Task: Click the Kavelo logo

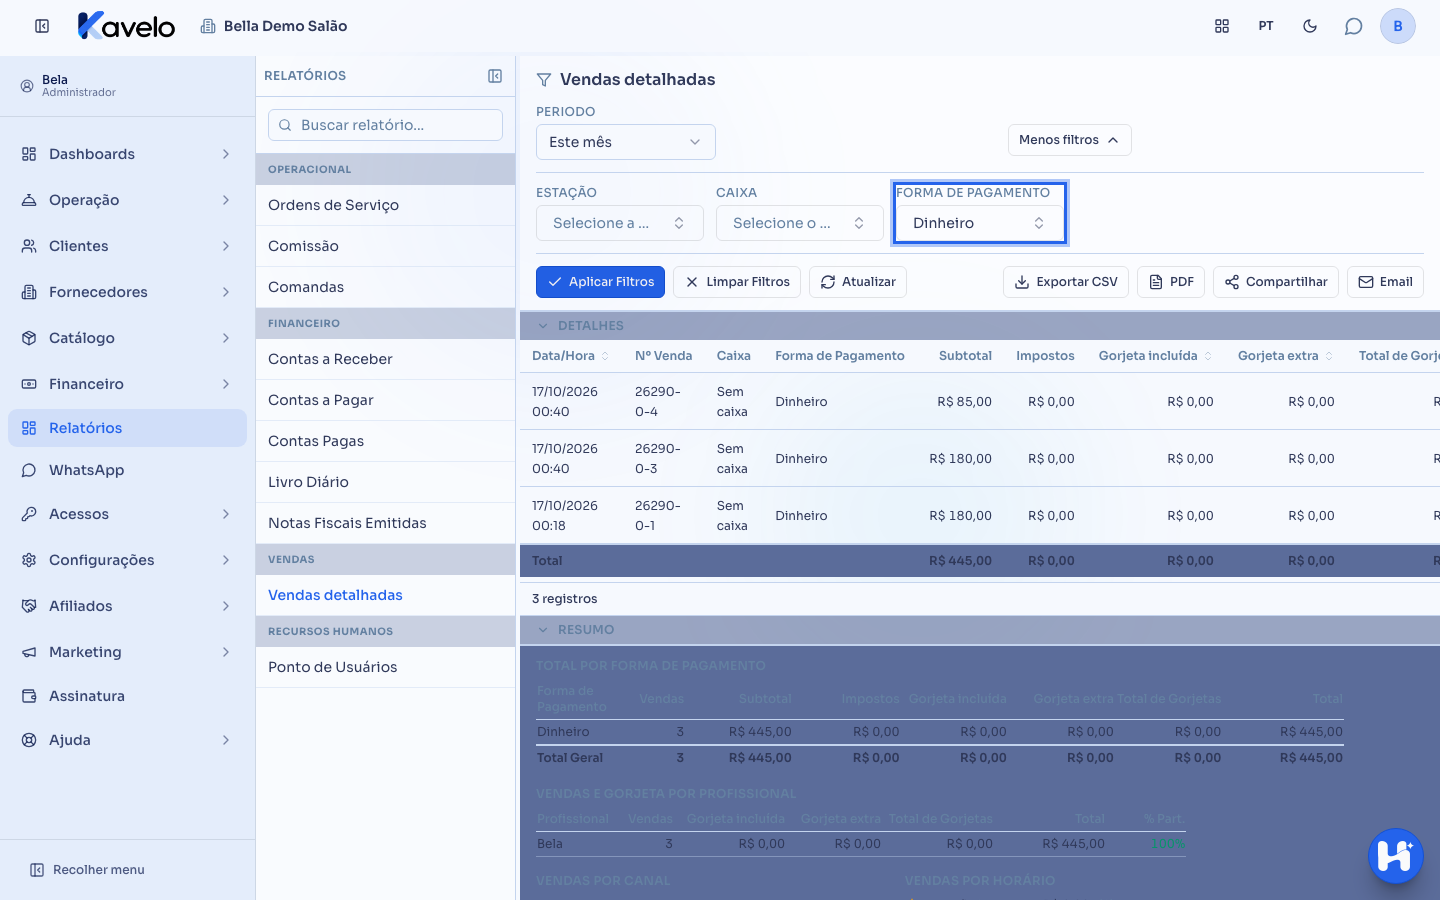Action: (x=126, y=26)
